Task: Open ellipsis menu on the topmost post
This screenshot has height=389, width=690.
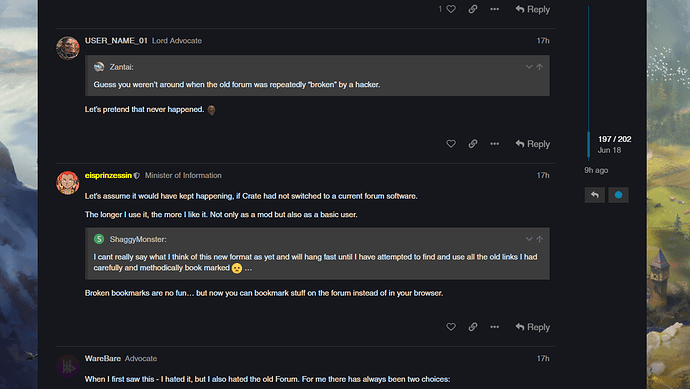Action: click(x=495, y=9)
